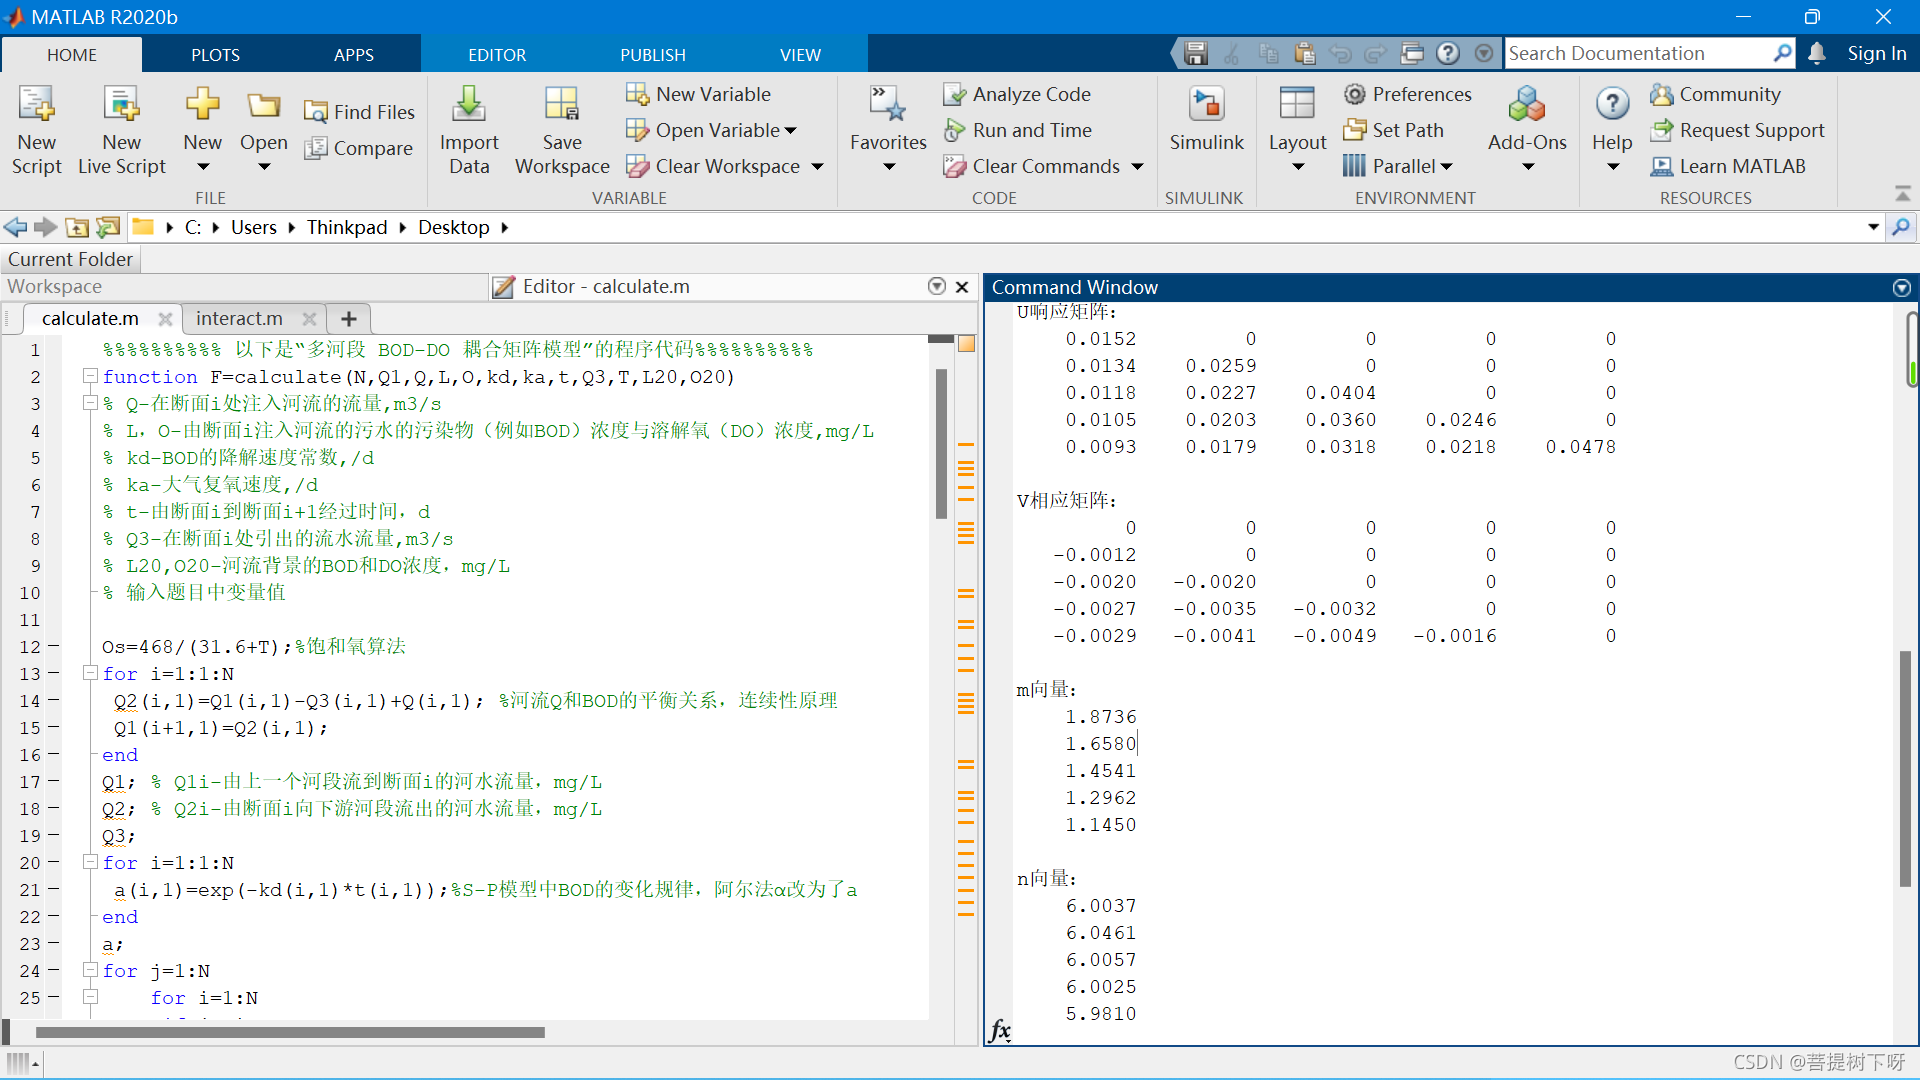This screenshot has height=1080, width=1920.
Task: Collapse the for loop fold on line 13
Action: (90, 673)
